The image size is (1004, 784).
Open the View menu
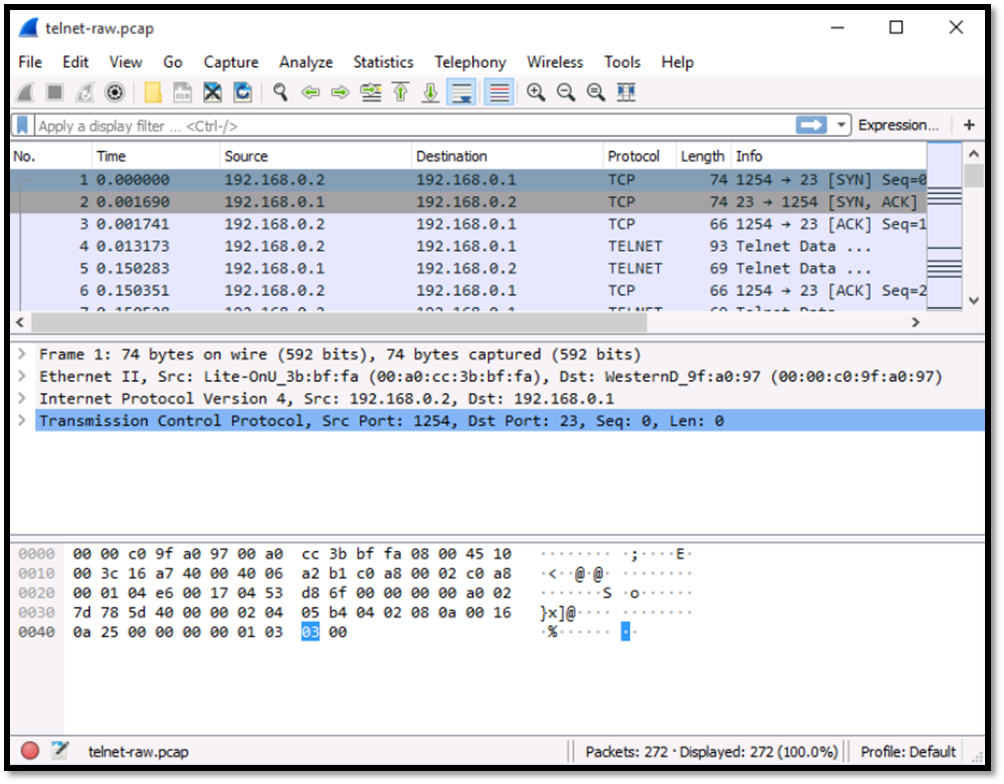point(126,62)
